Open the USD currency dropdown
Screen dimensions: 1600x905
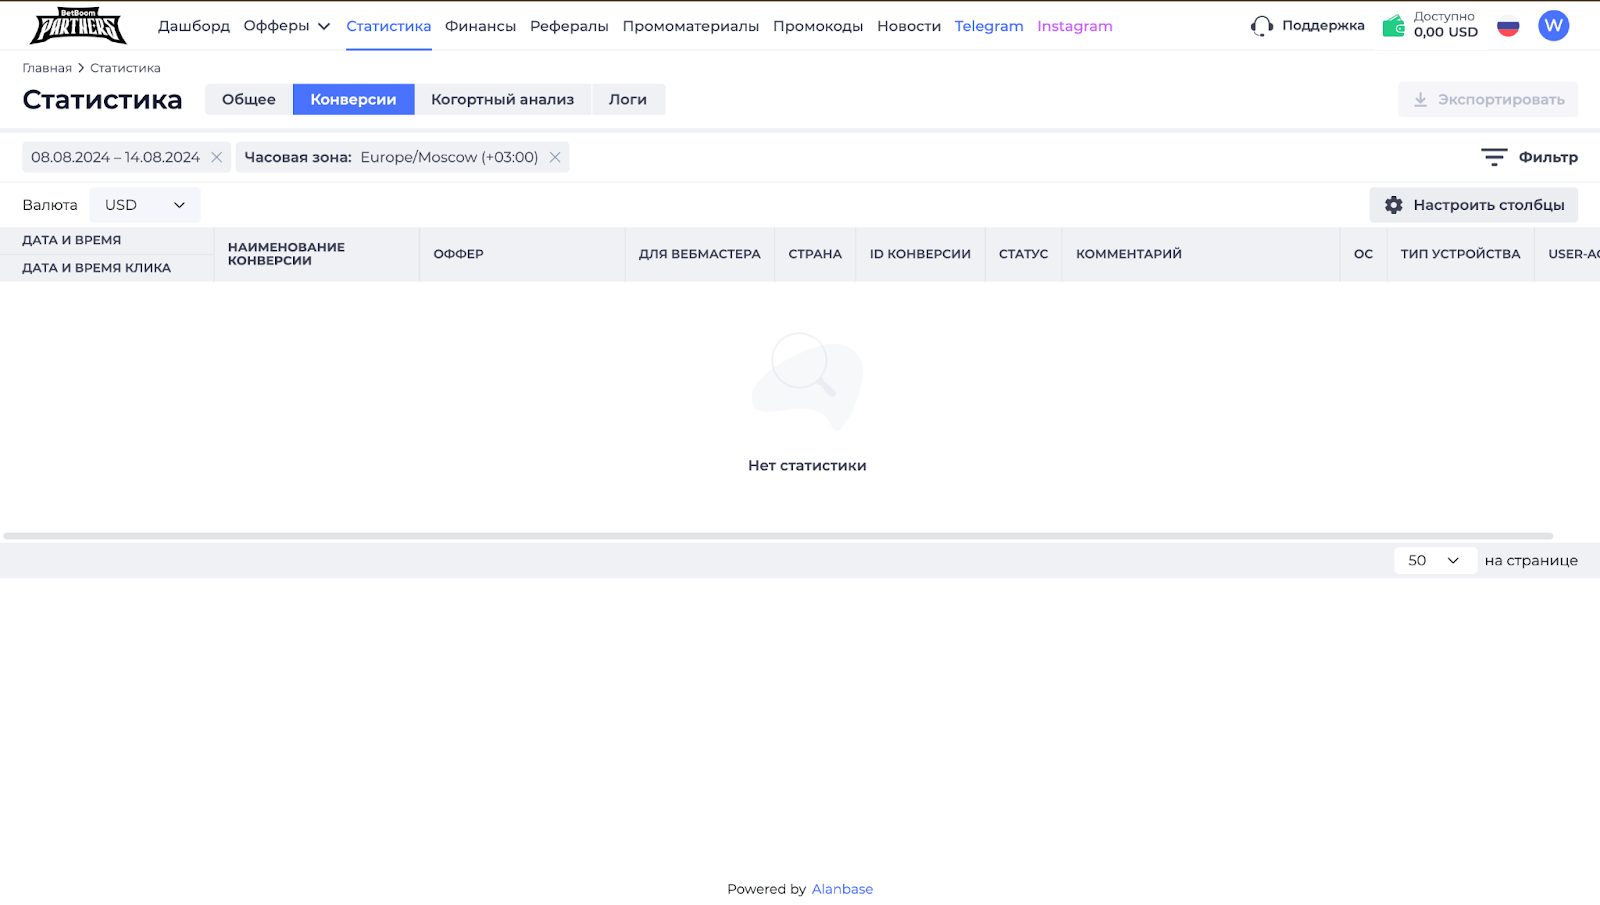click(145, 205)
